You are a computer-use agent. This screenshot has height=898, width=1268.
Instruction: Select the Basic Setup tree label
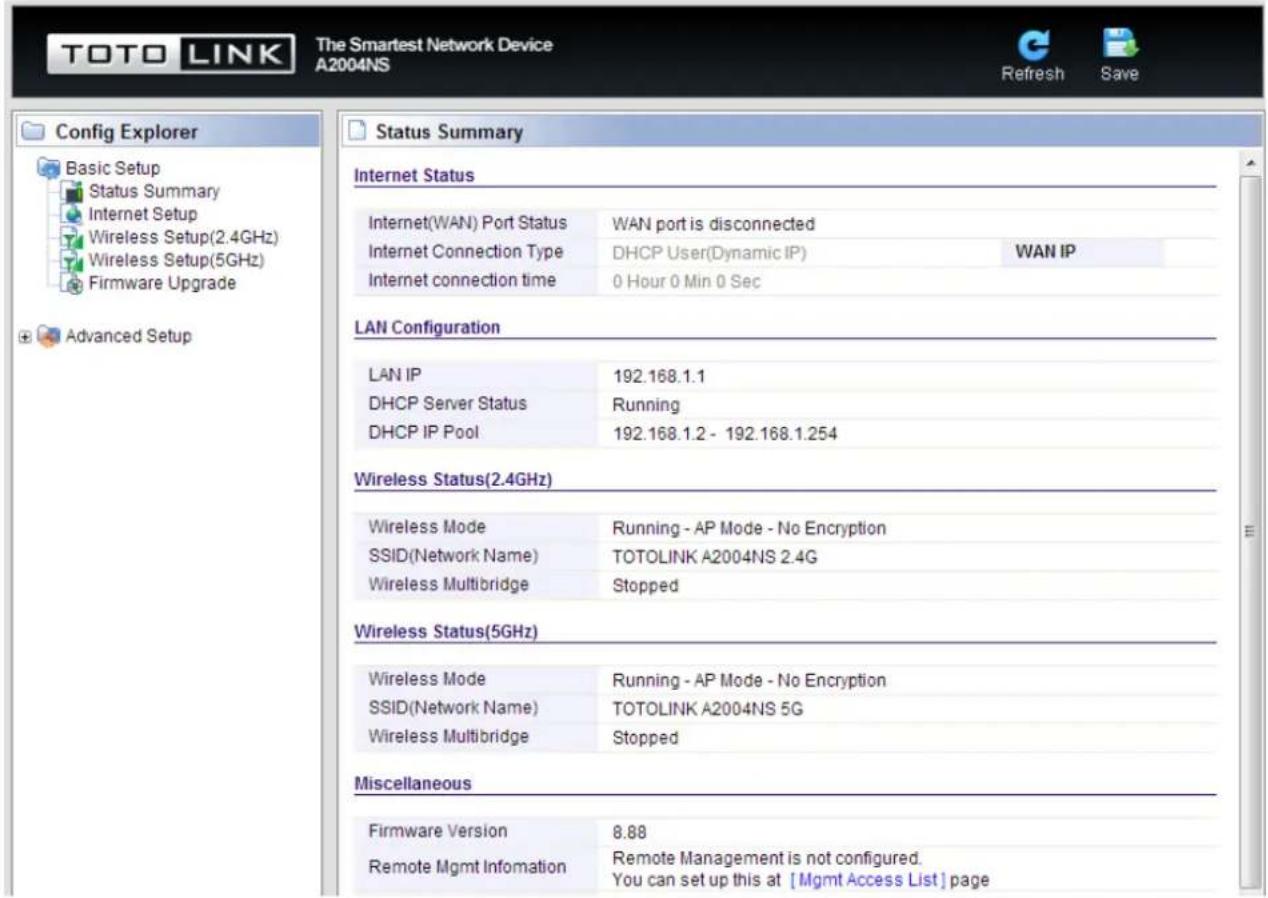112,167
